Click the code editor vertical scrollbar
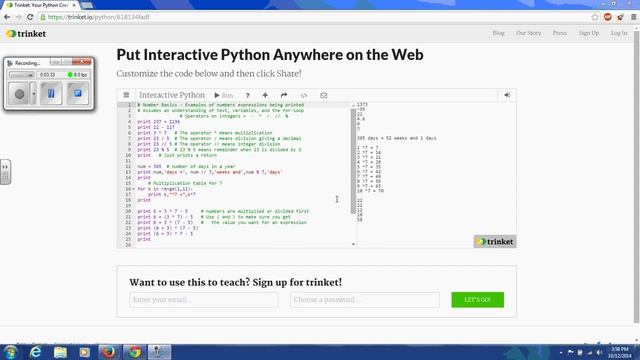 pos(353,161)
